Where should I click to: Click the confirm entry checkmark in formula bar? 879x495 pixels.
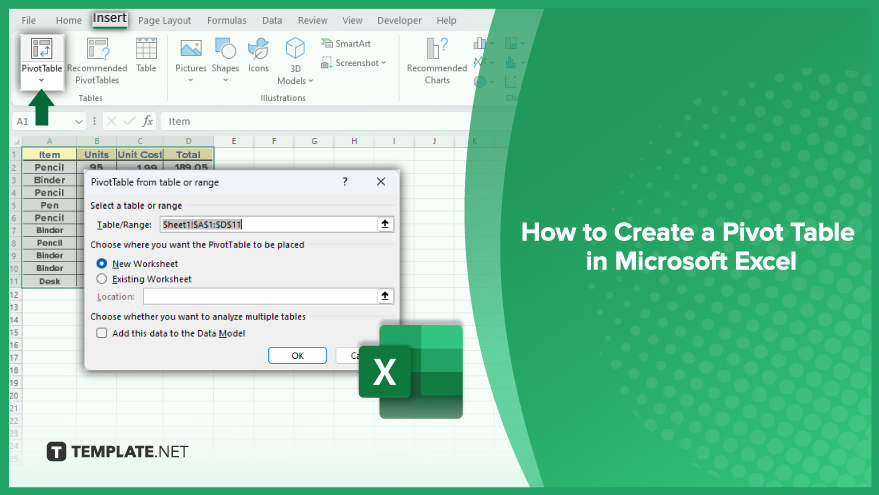129,121
